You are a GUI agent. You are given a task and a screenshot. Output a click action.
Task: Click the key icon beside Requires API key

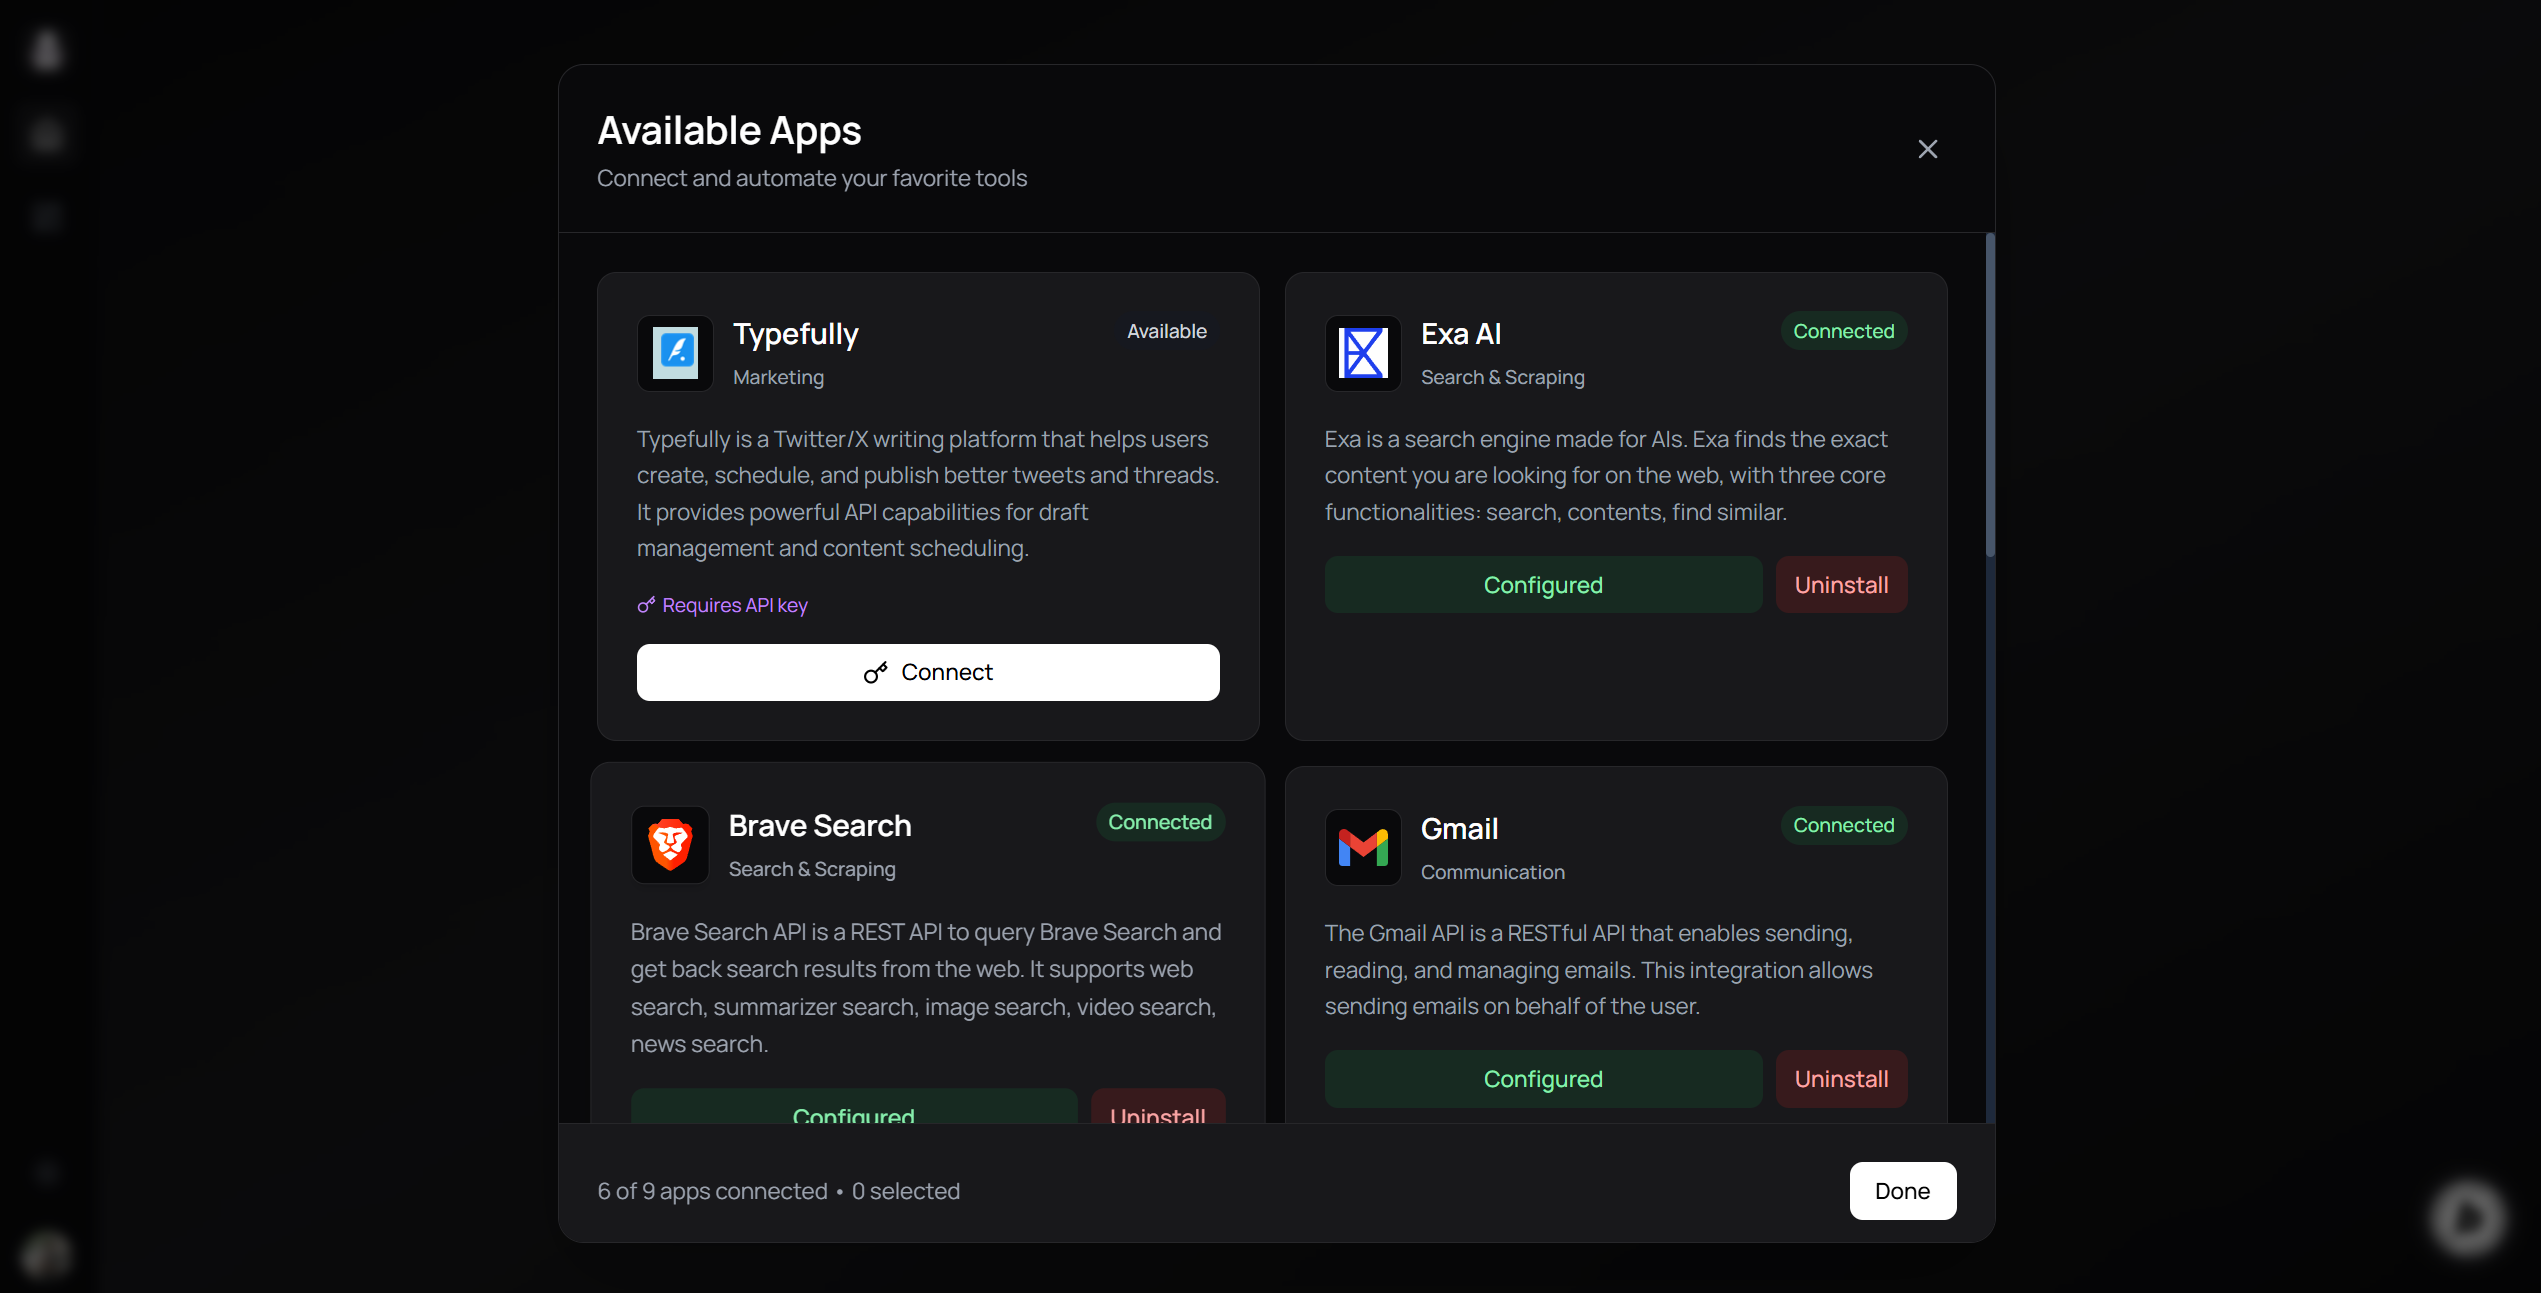point(646,605)
